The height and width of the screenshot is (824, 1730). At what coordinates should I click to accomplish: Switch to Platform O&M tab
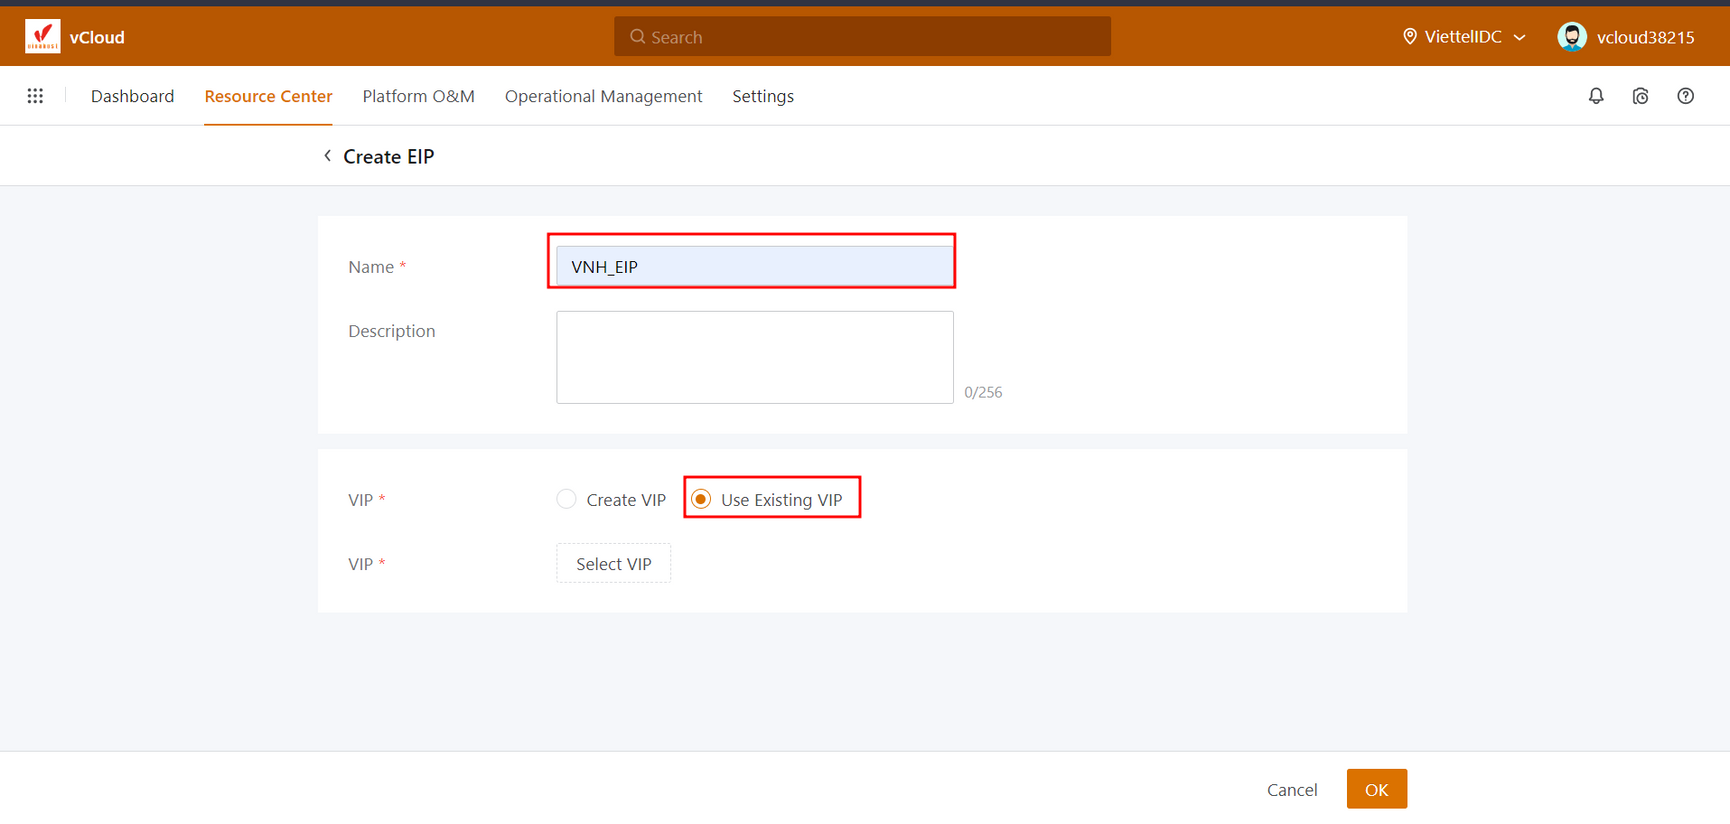418,96
